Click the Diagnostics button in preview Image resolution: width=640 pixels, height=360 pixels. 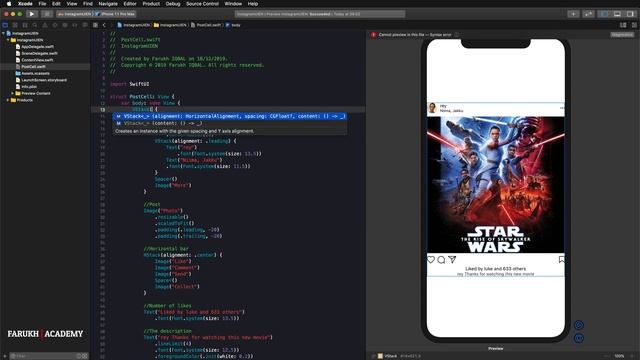(622, 35)
